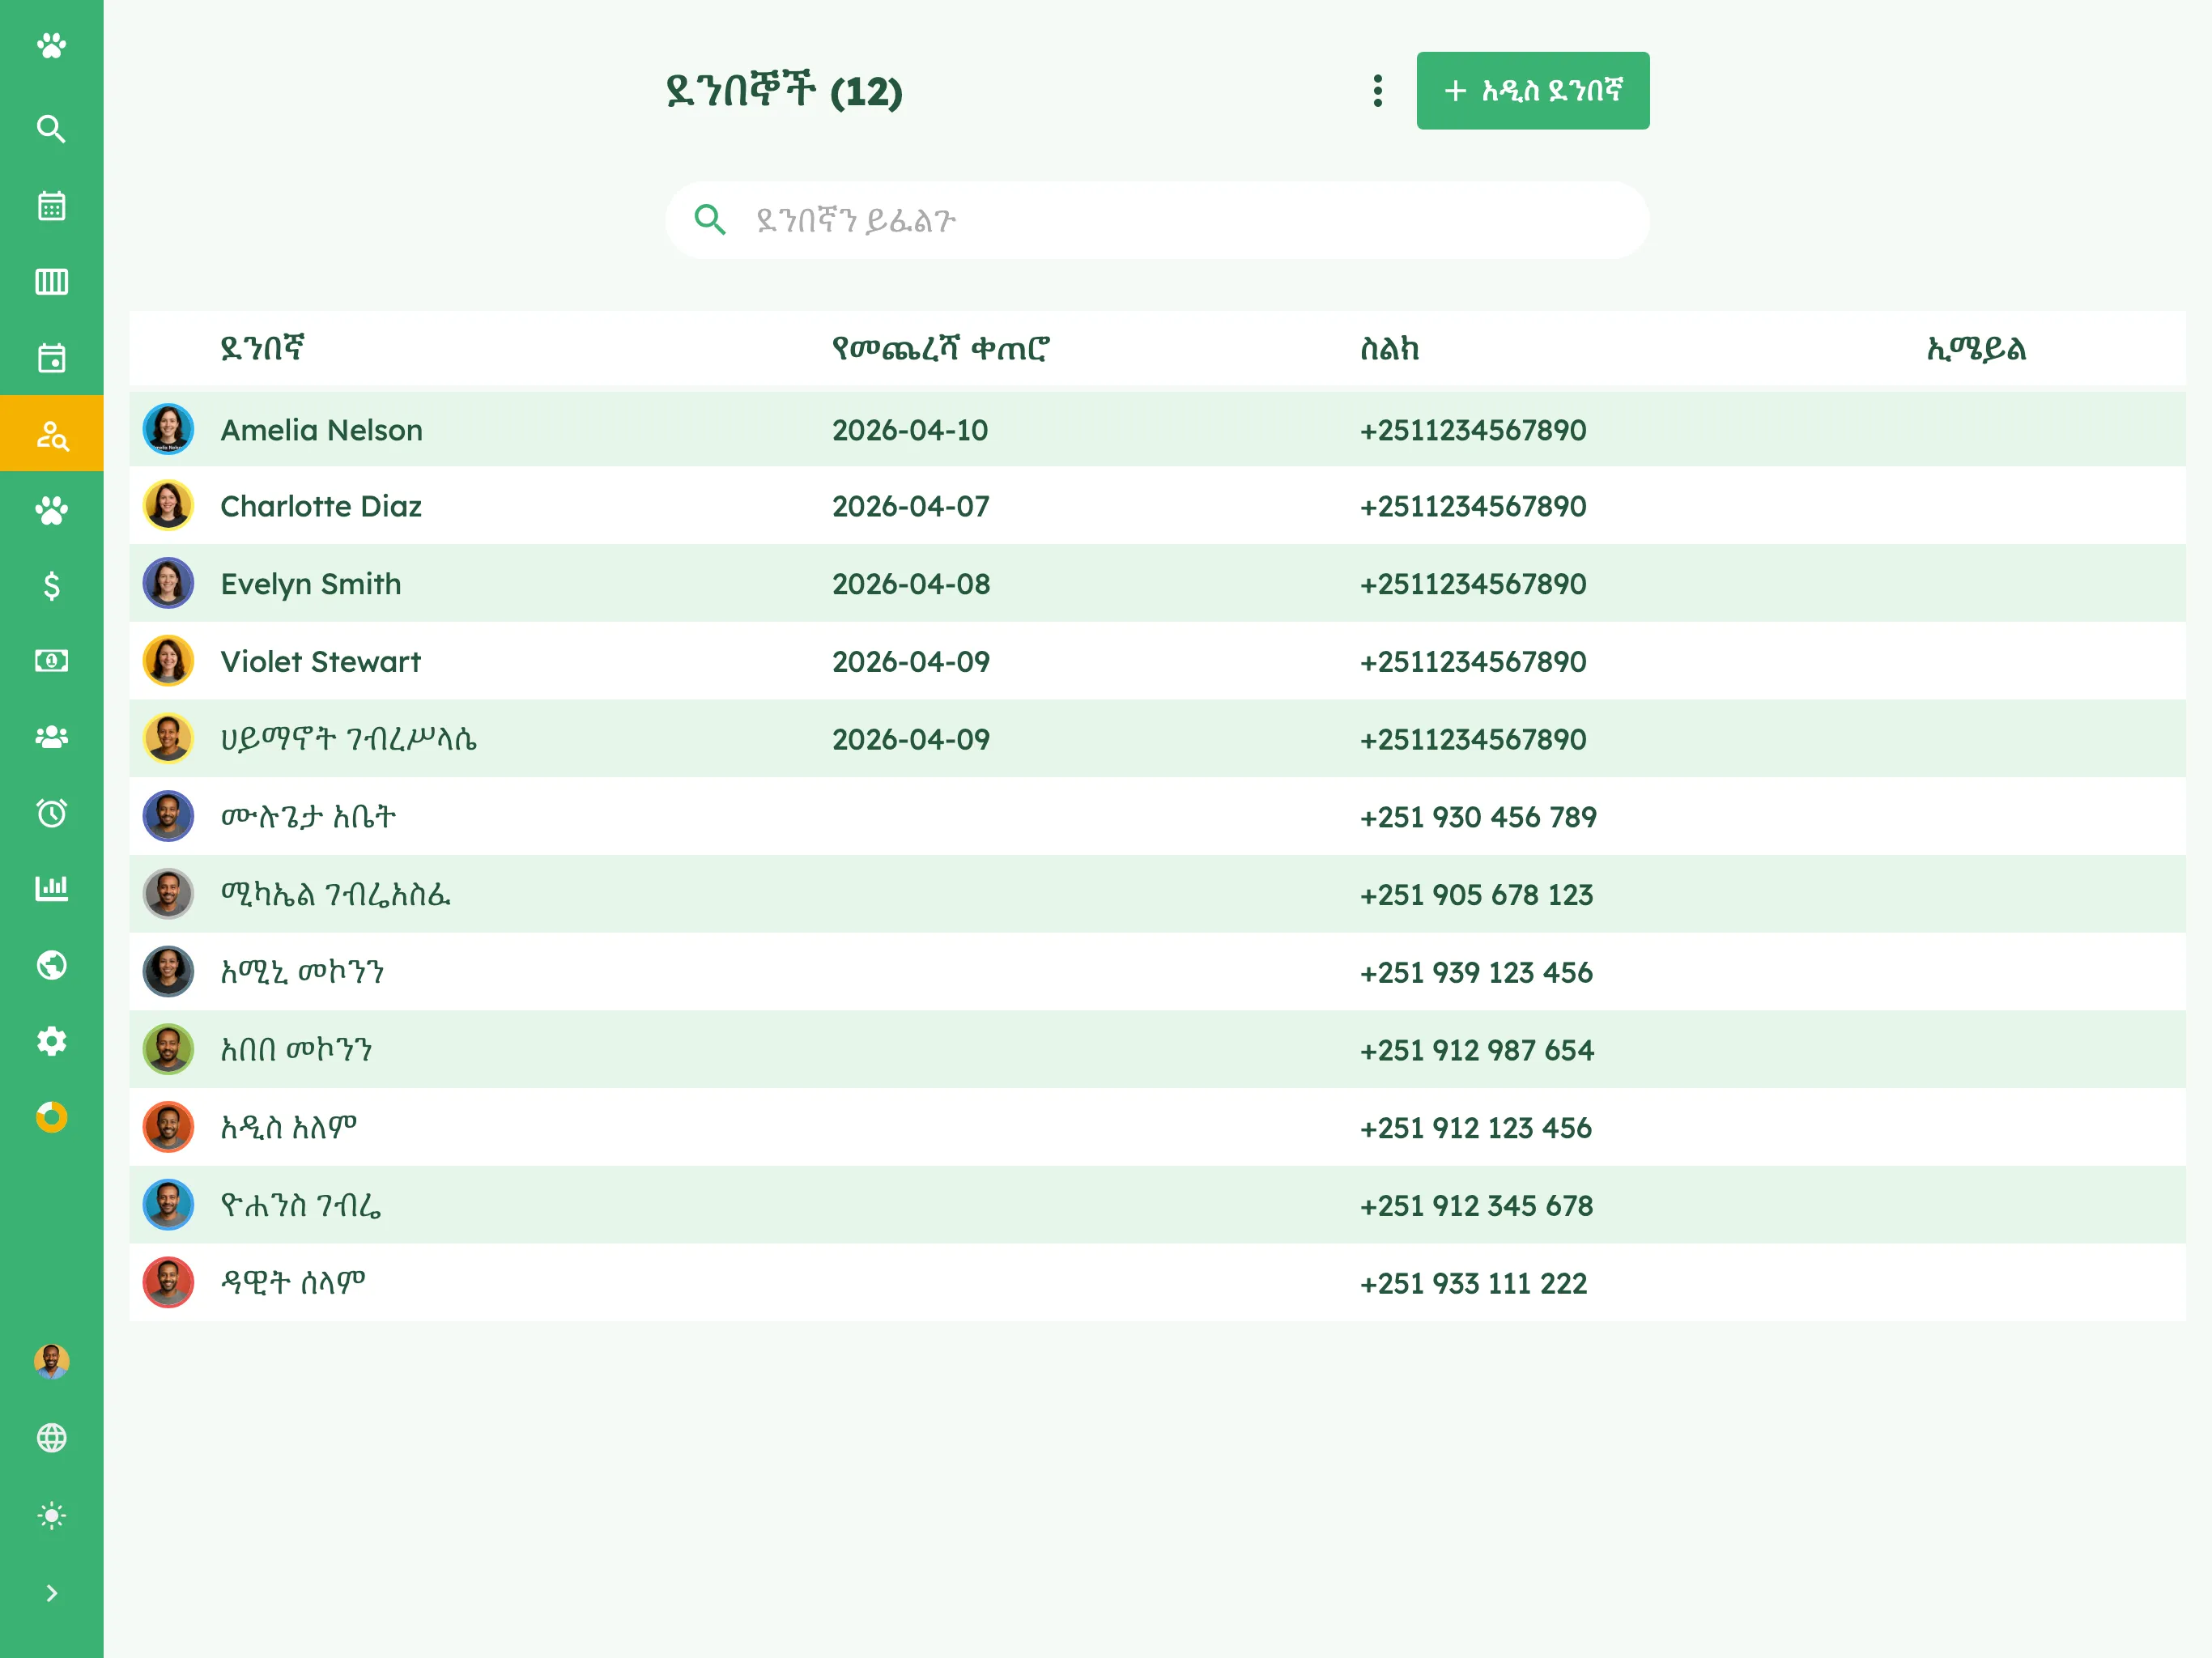2212x1658 pixels.
Task: Open the cash banknote icon in sidebar
Action: coord(51,661)
